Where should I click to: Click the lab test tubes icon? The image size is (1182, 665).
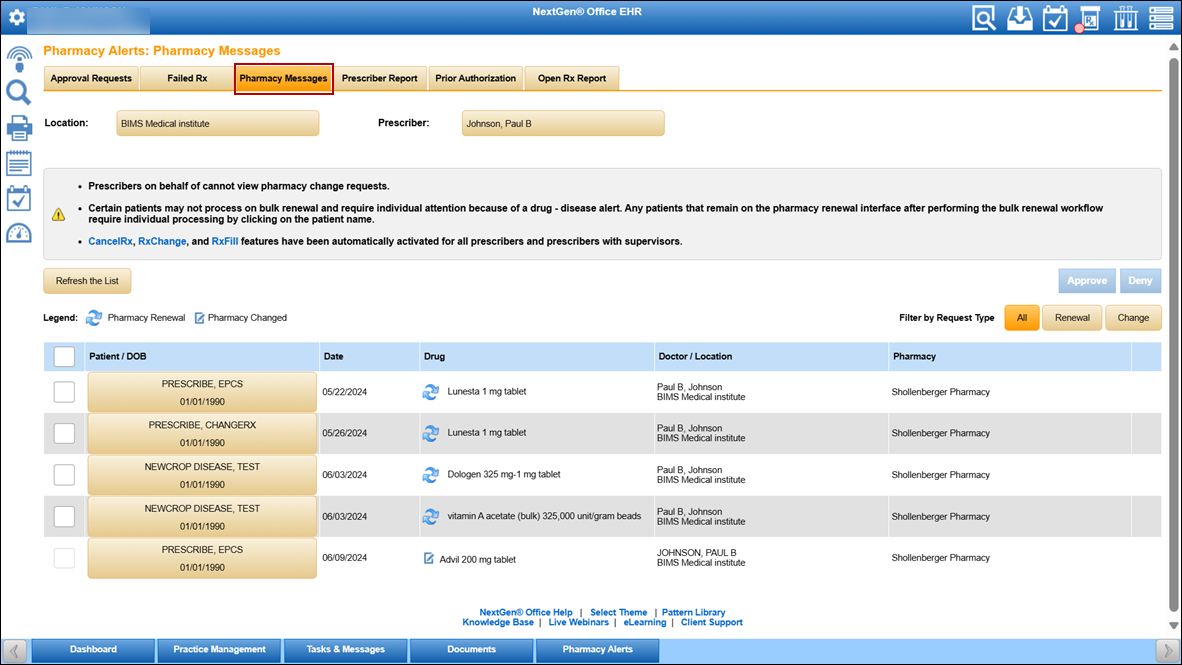1126,19
